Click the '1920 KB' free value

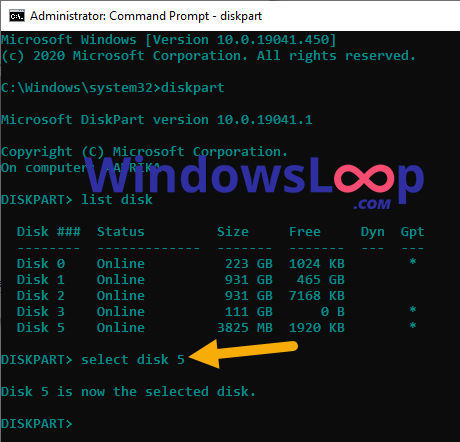(317, 328)
